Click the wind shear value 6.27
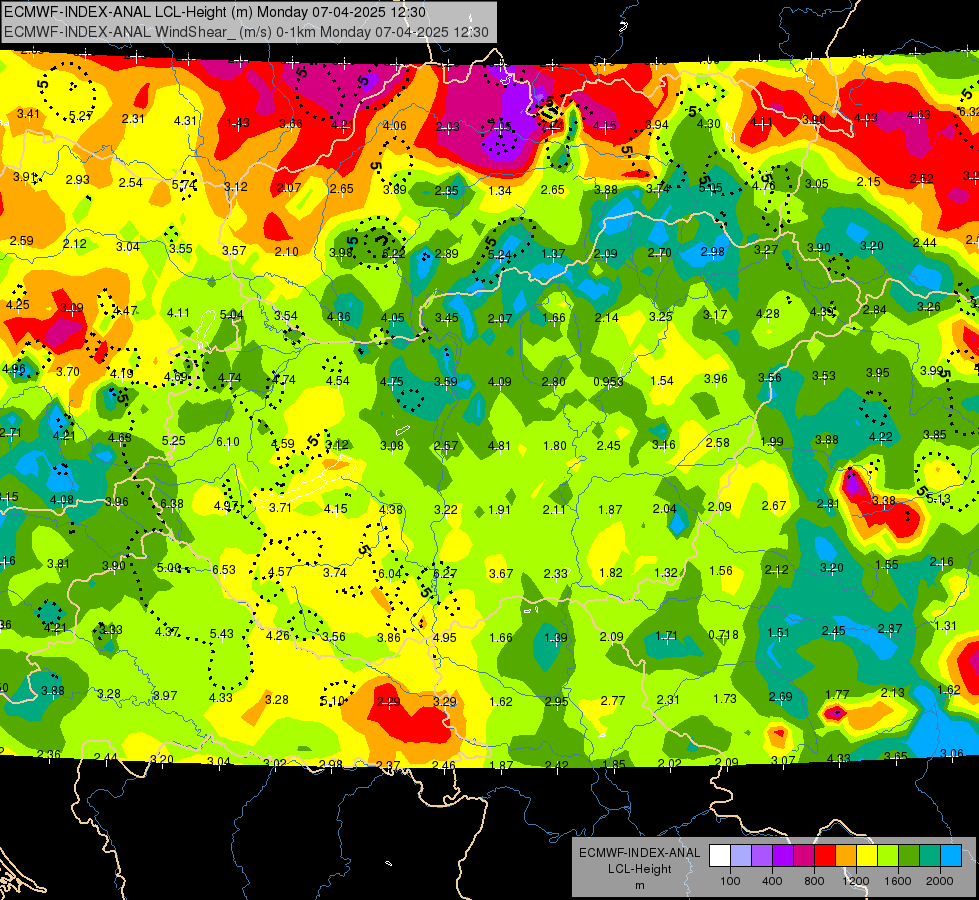This screenshot has width=979, height=900. [x=445, y=573]
